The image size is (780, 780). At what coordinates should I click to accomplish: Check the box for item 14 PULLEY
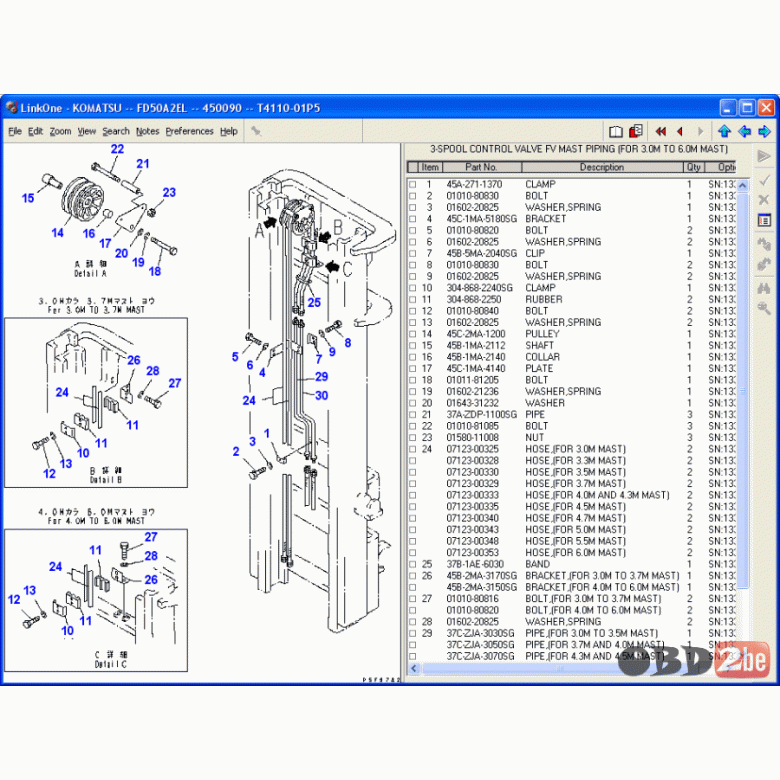[x=413, y=334]
